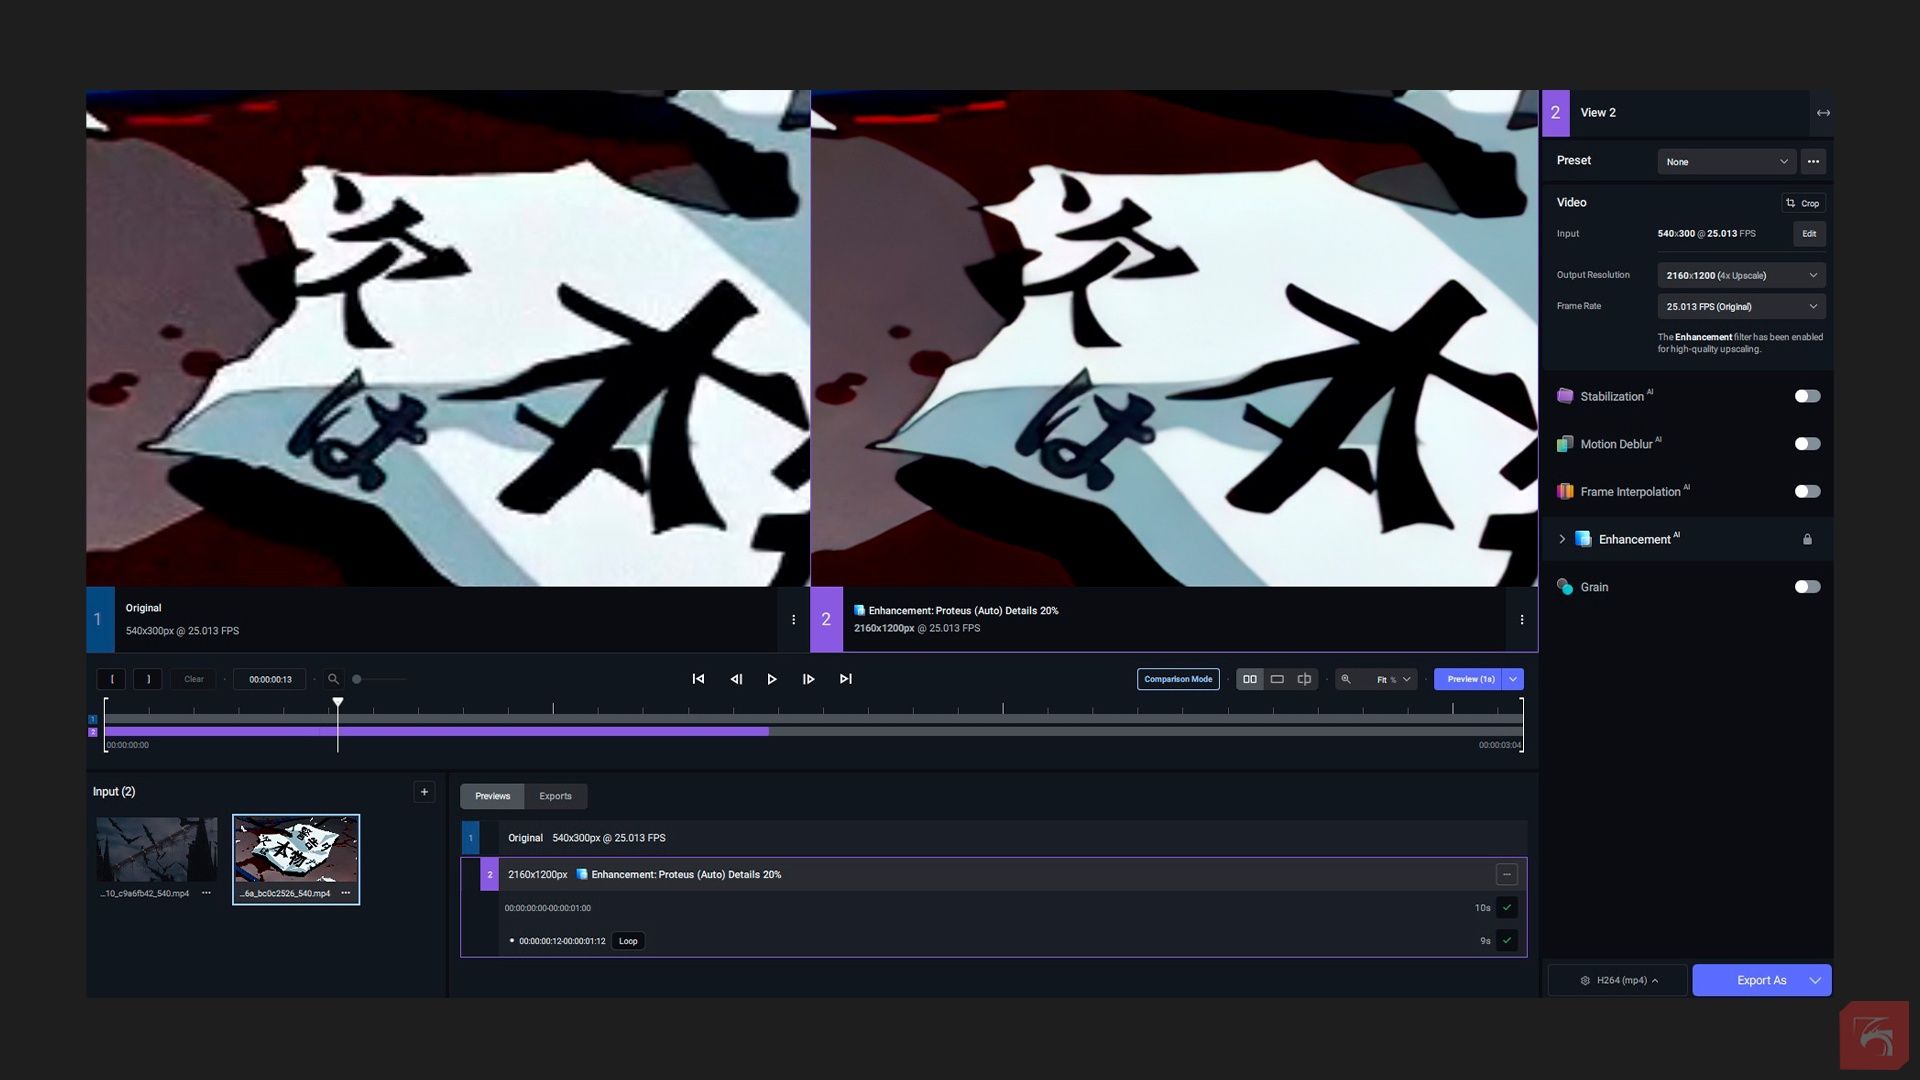Screen dimensions: 1920x1080
Task: Enable the Stabilization toggle
Action: tap(1807, 397)
